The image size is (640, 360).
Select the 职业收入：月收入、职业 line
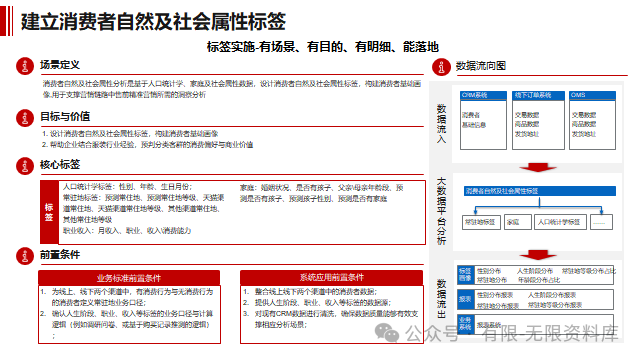(127, 231)
